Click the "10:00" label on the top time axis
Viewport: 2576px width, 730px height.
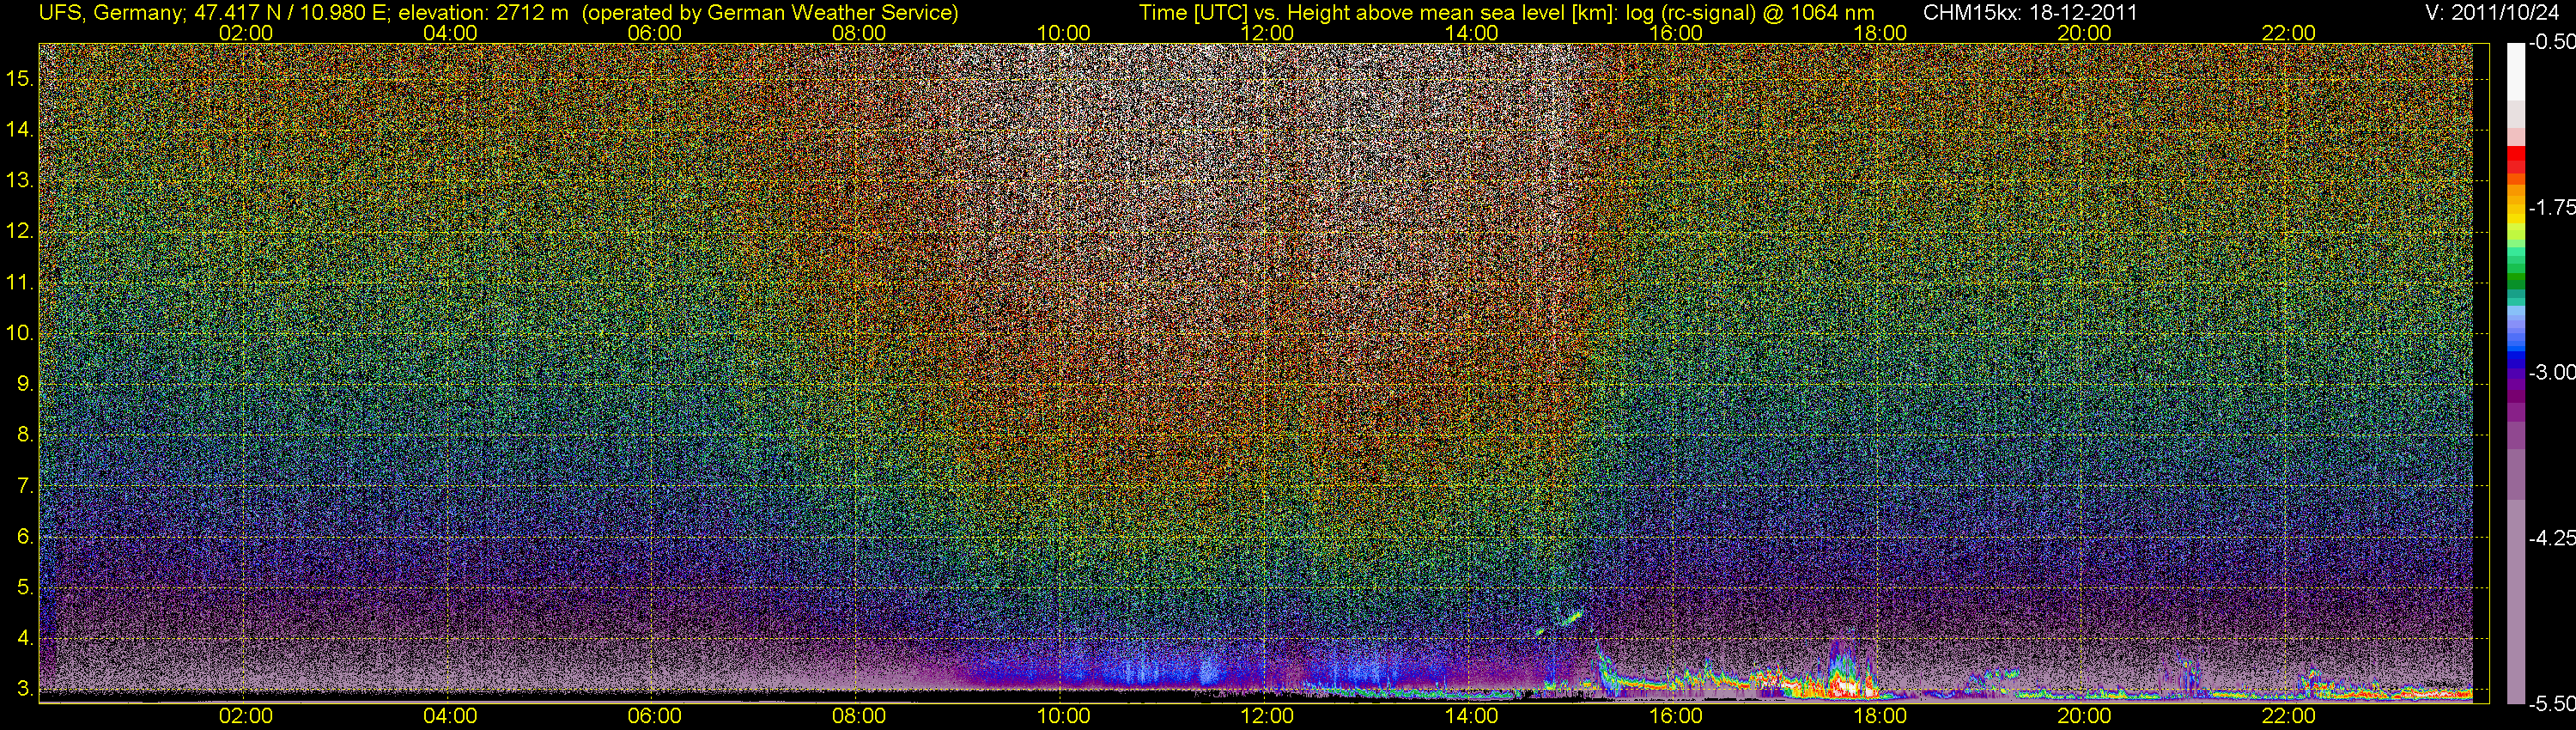pos(1063,33)
